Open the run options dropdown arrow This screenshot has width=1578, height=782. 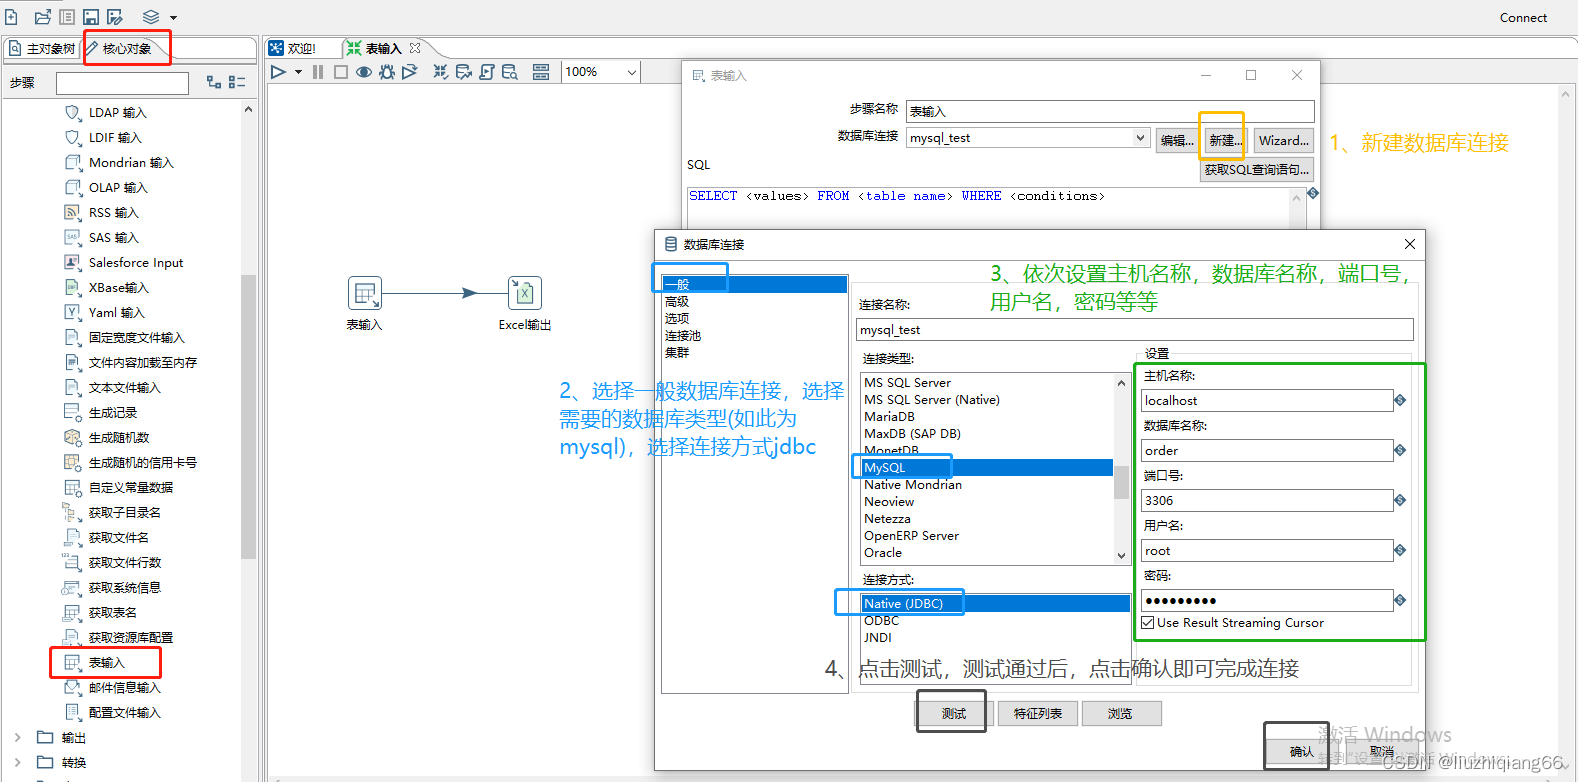(298, 72)
